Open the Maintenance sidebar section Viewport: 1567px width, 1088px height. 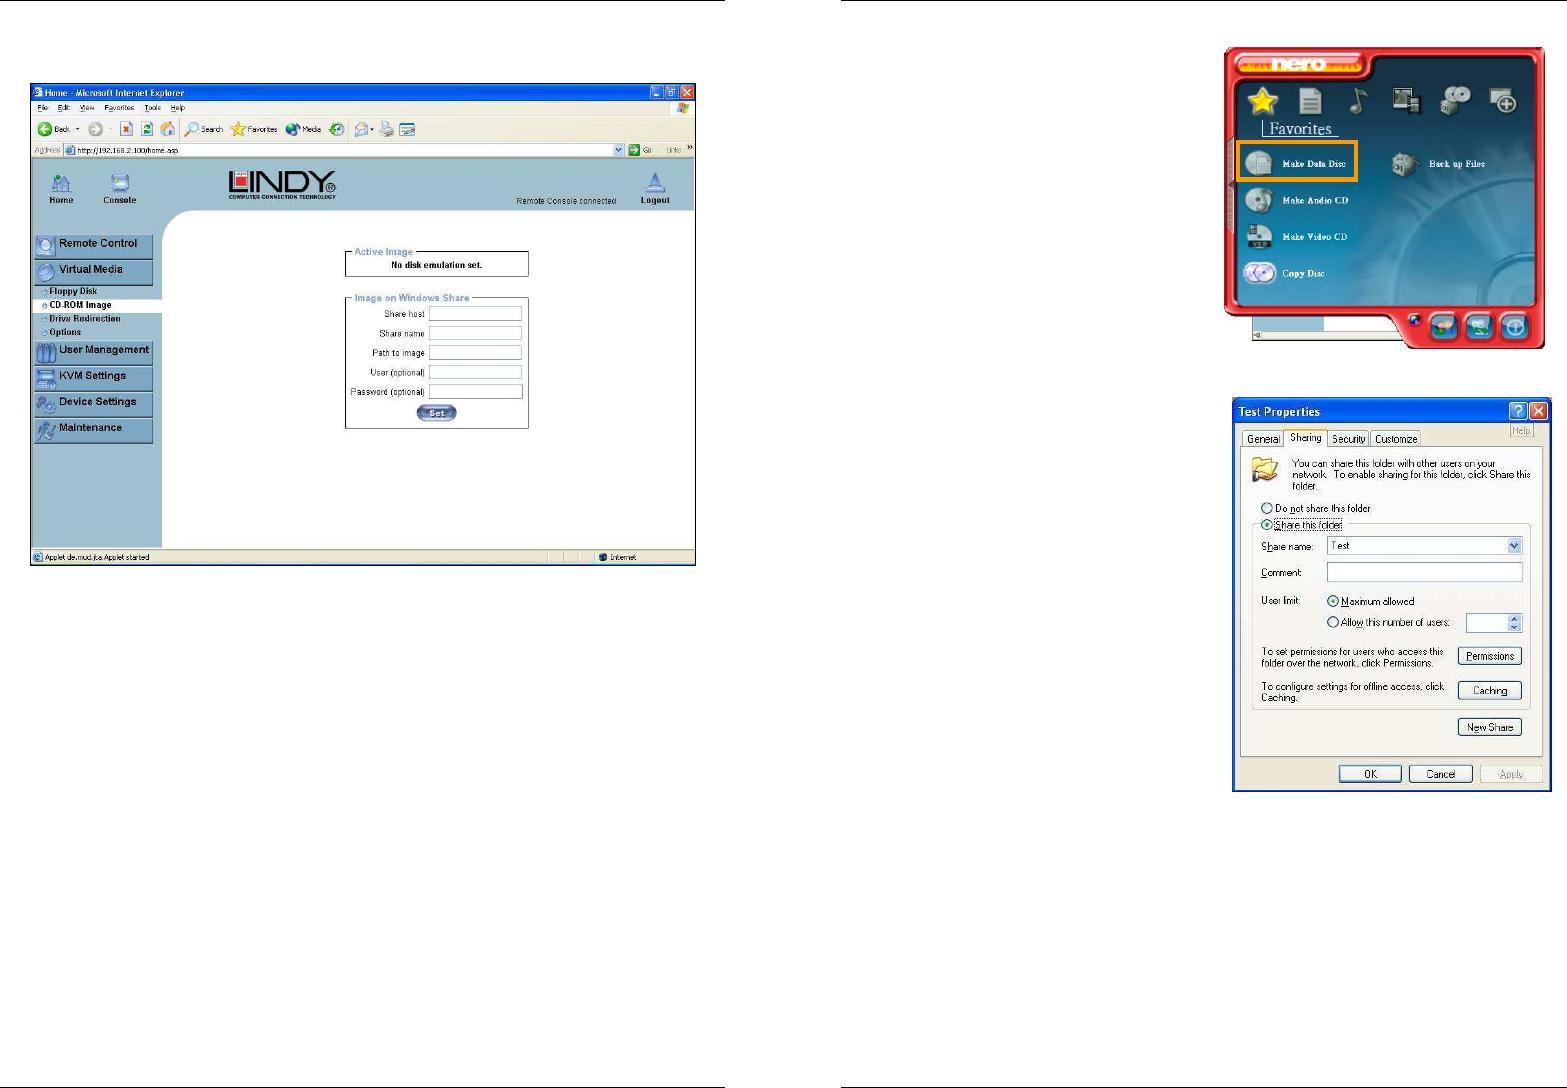[x=93, y=430]
